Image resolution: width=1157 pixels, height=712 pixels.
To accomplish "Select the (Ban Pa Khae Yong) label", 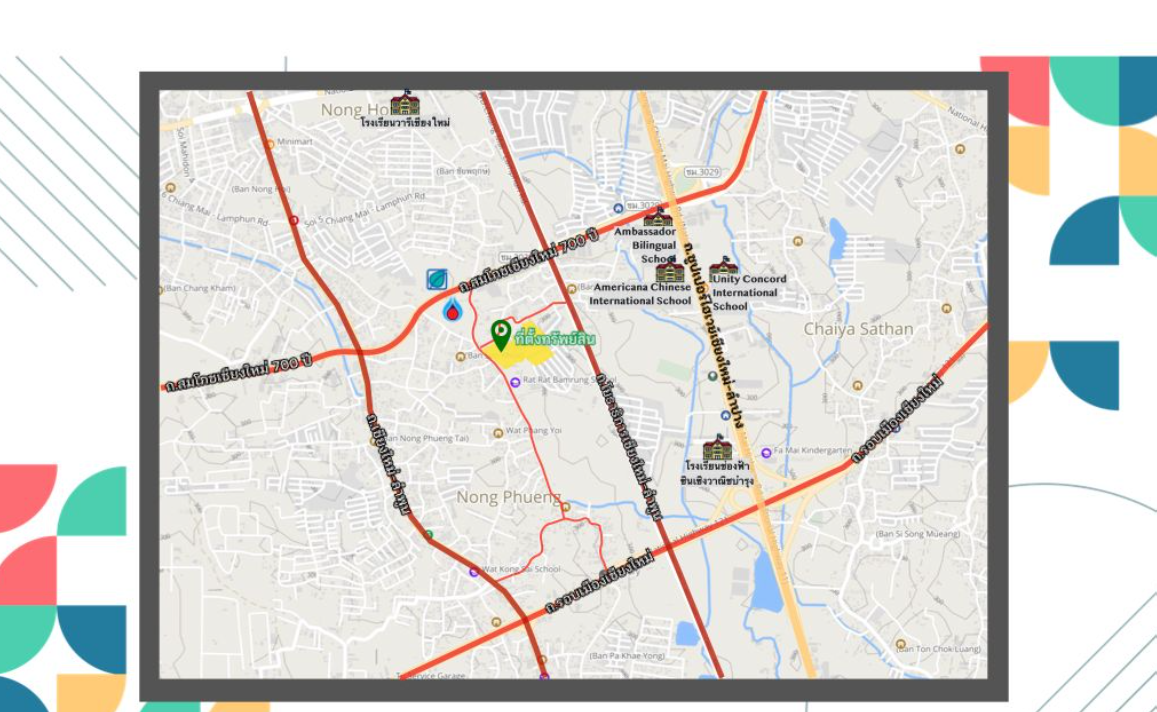I will (626, 655).
